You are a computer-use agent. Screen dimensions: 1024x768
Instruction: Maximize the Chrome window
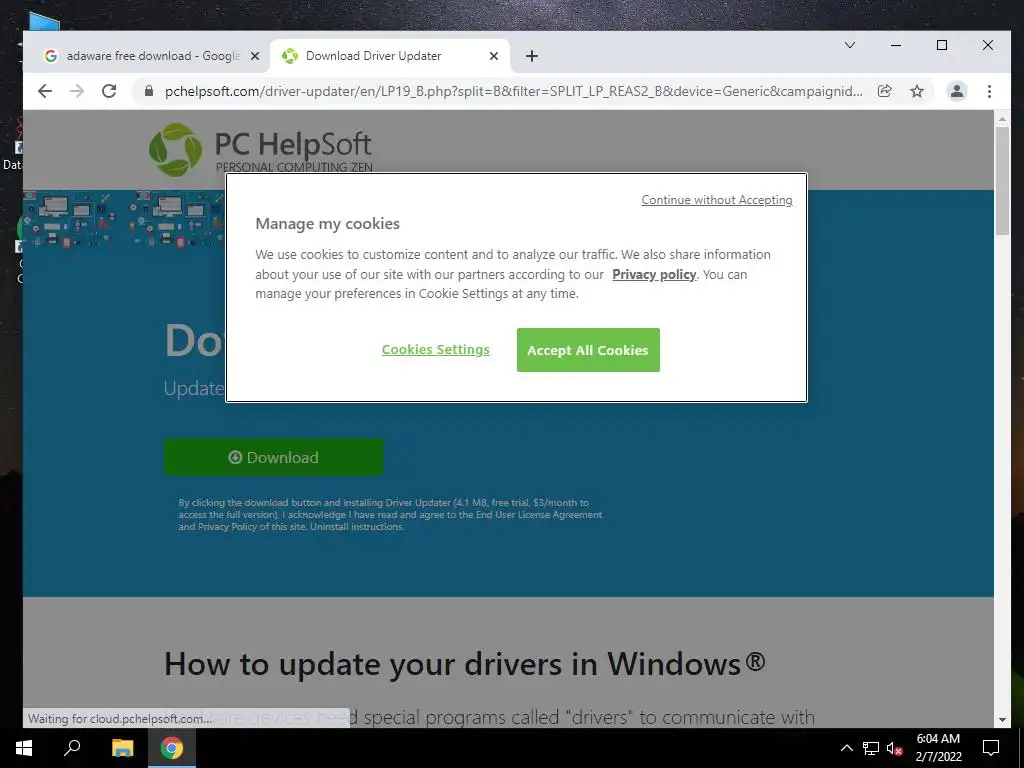coord(942,45)
